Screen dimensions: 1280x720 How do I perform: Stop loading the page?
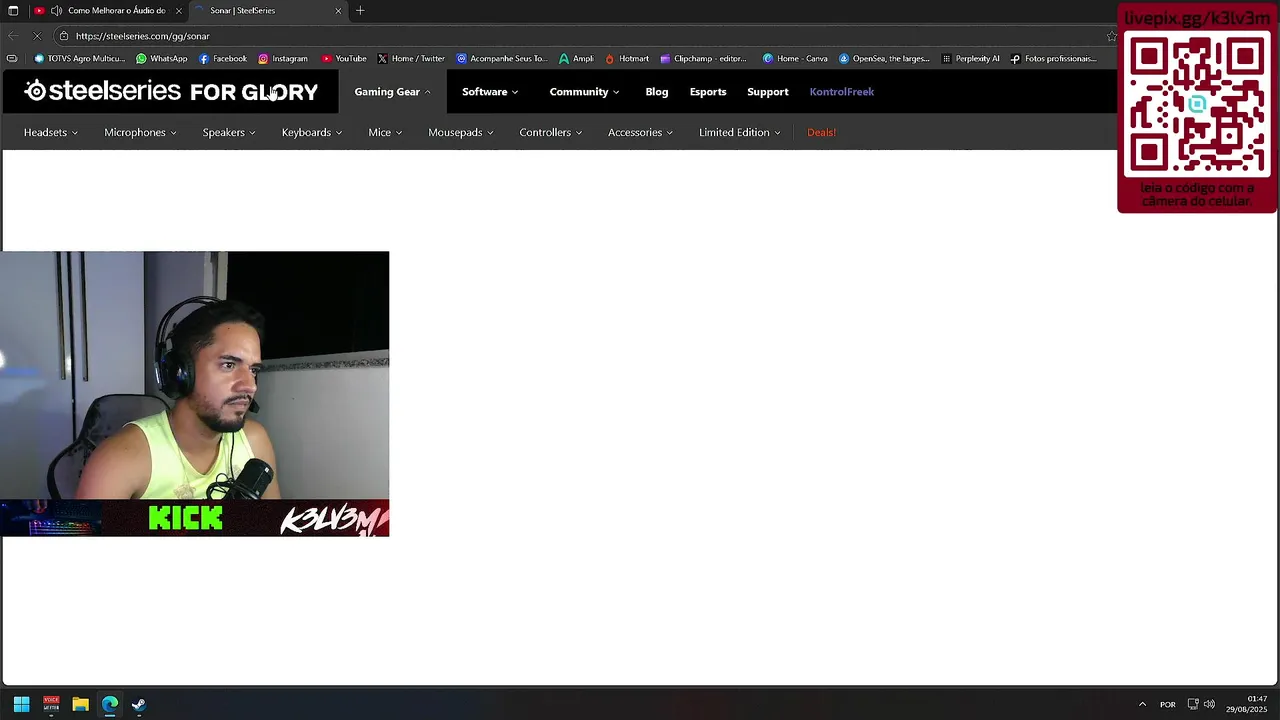click(x=37, y=36)
